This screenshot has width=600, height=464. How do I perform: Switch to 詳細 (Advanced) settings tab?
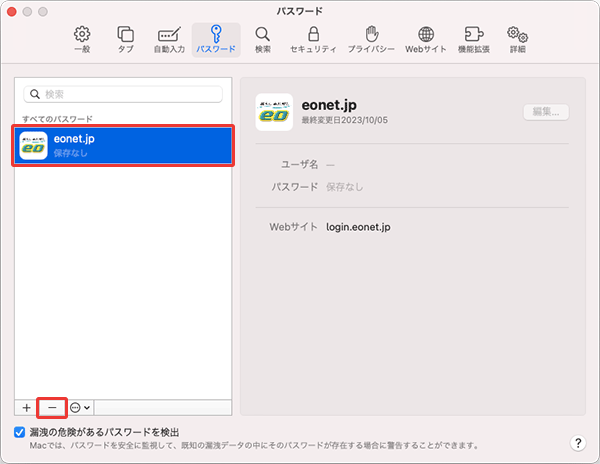(517, 39)
